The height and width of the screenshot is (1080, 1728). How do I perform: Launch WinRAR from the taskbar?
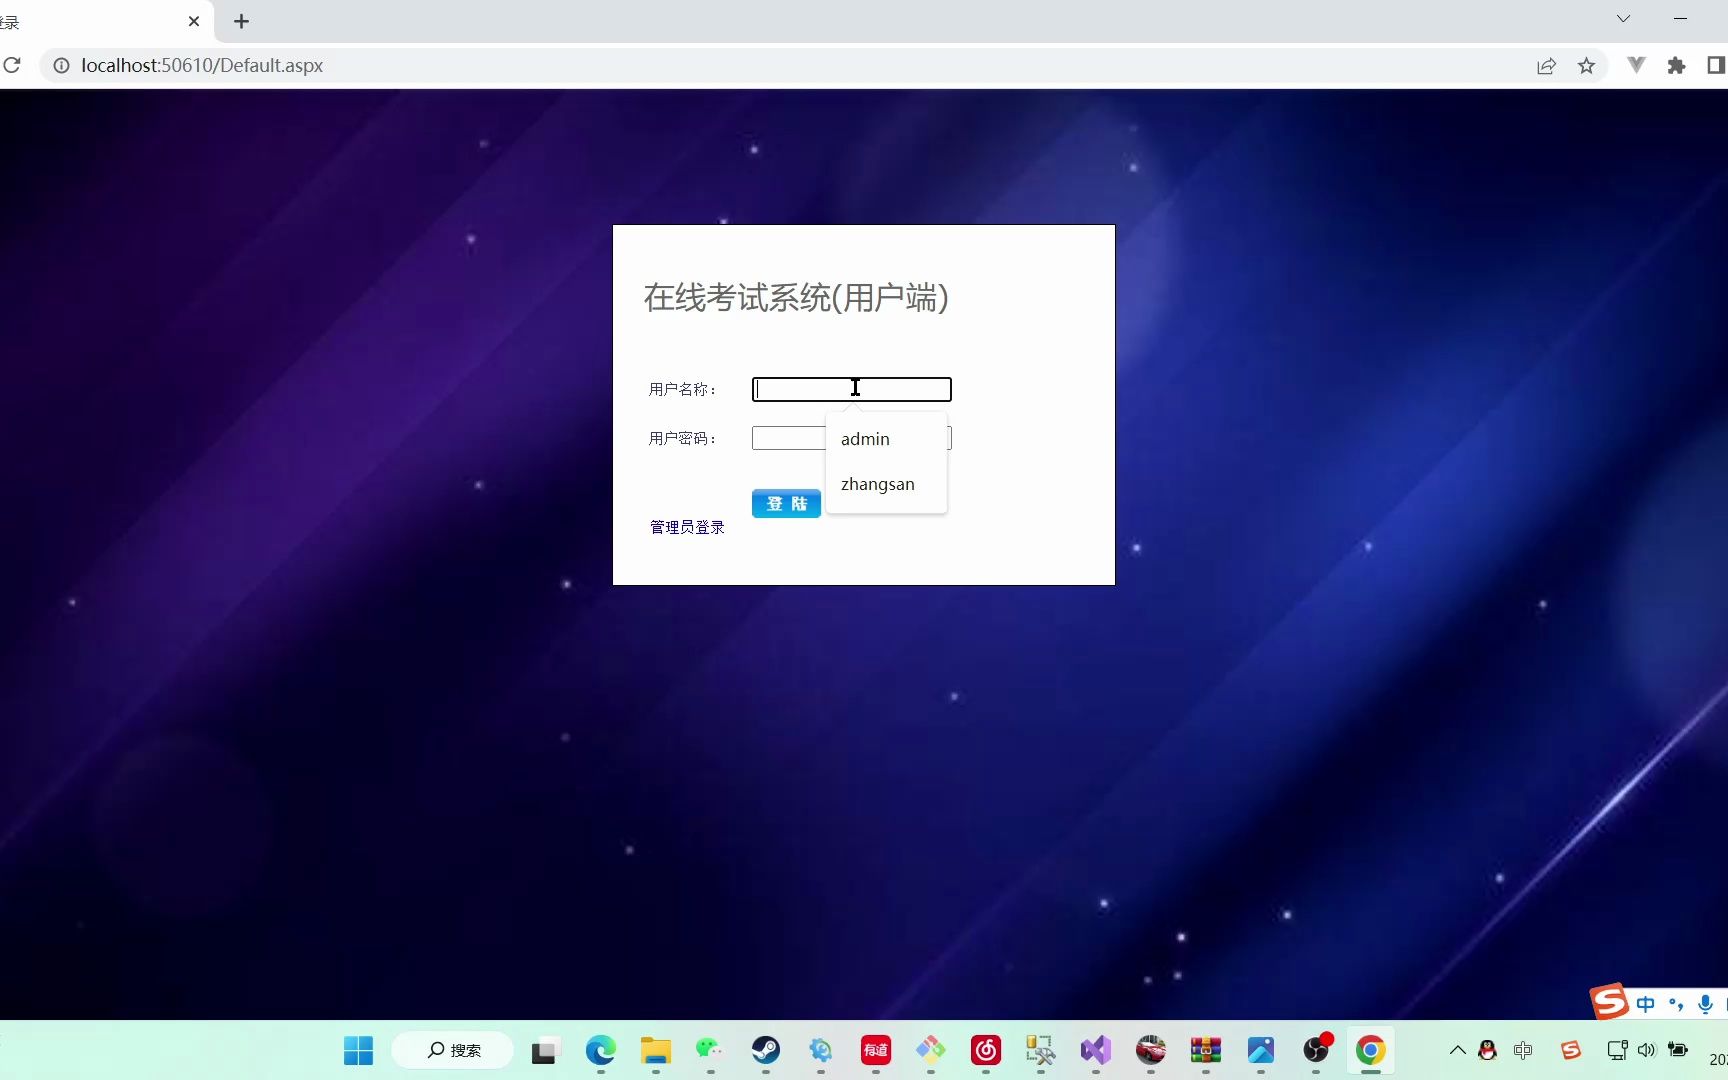point(1205,1051)
